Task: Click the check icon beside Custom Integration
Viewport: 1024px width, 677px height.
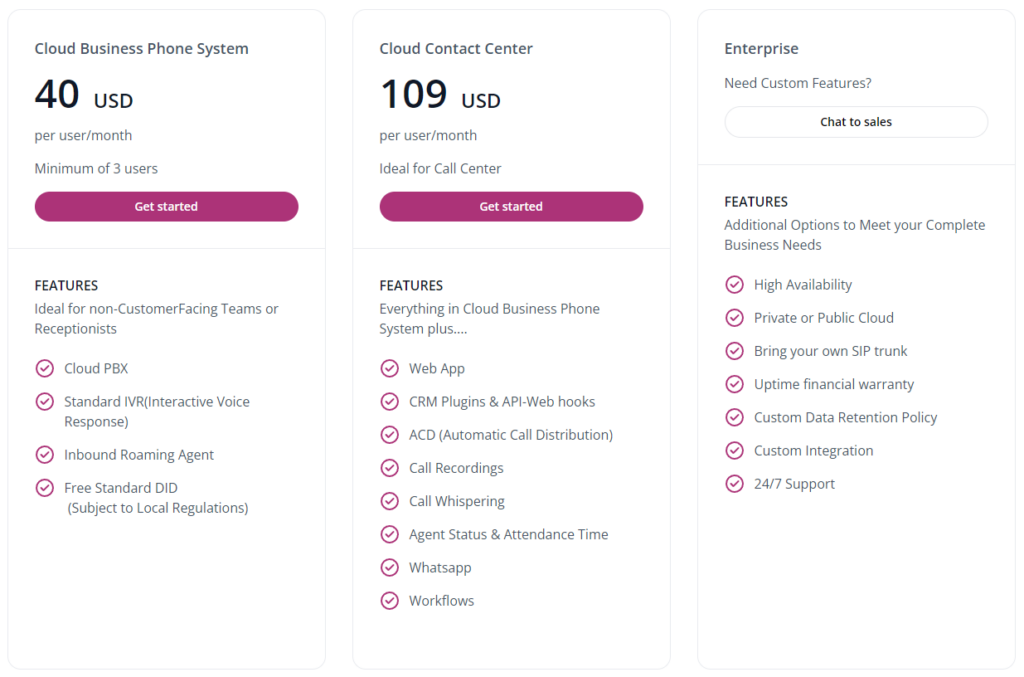Action: (x=734, y=451)
